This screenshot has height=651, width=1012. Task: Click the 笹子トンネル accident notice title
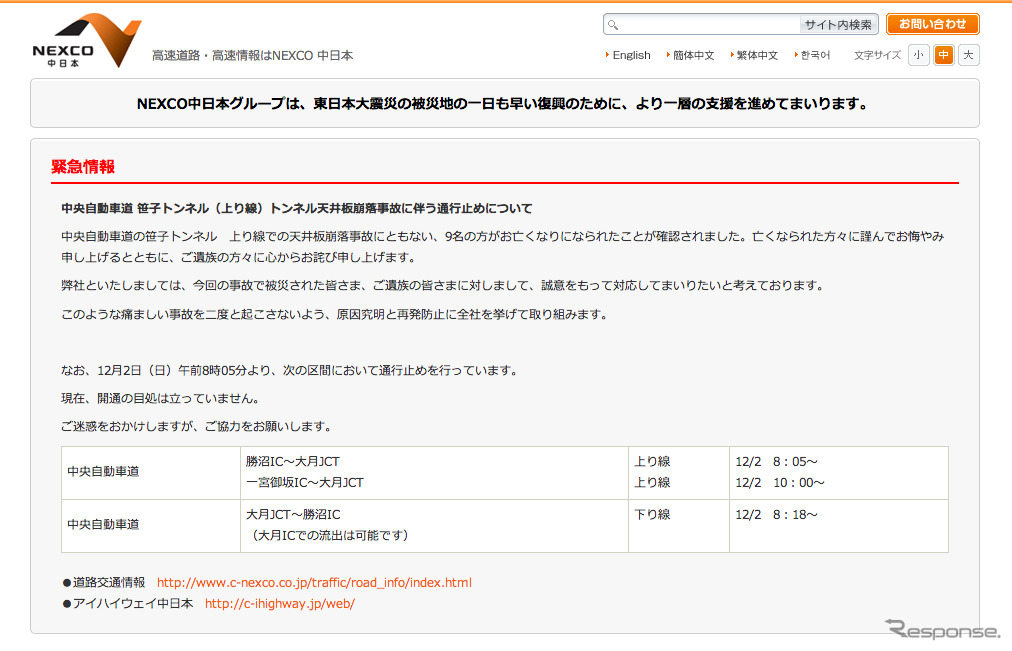[296, 208]
